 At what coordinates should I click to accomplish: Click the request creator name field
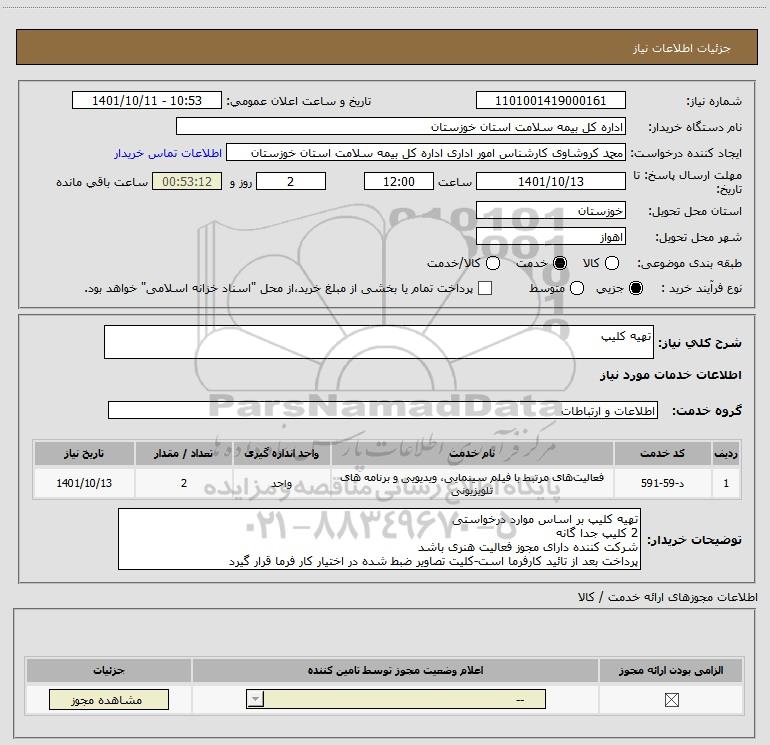426,153
